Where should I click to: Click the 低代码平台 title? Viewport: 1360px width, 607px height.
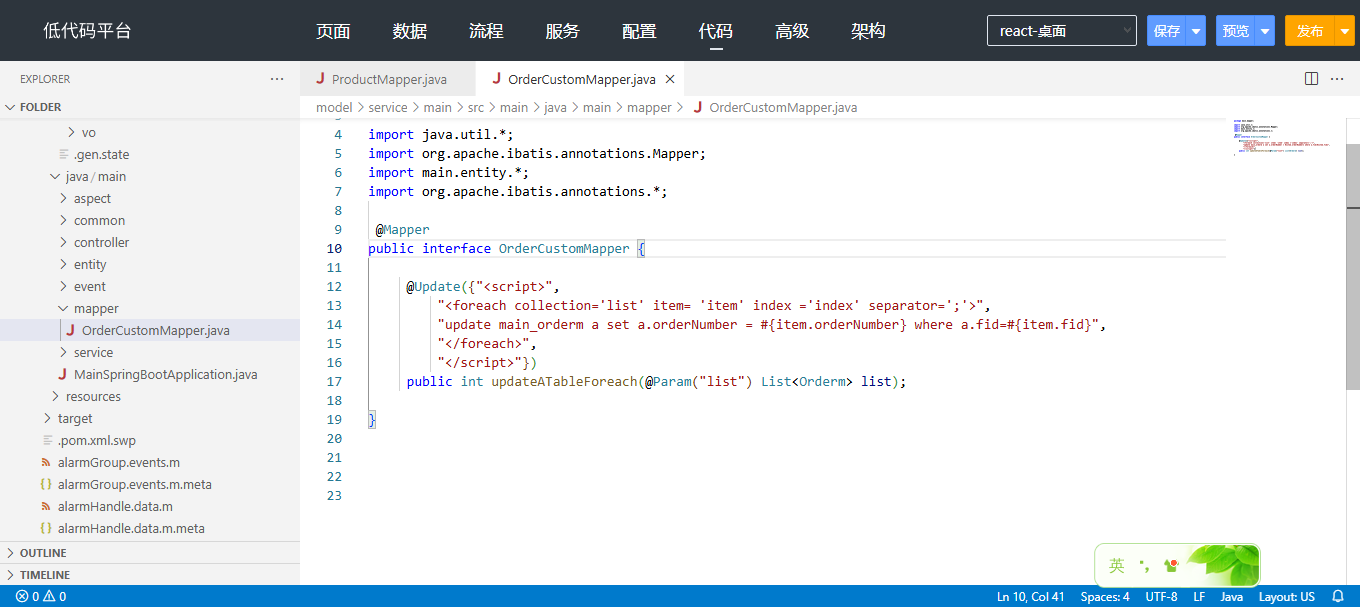87,31
